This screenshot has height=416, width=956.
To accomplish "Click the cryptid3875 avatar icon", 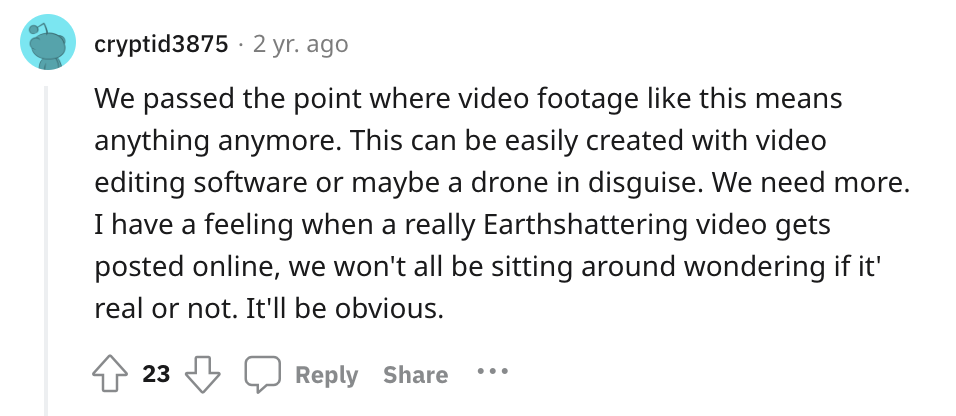I will coord(46,44).
